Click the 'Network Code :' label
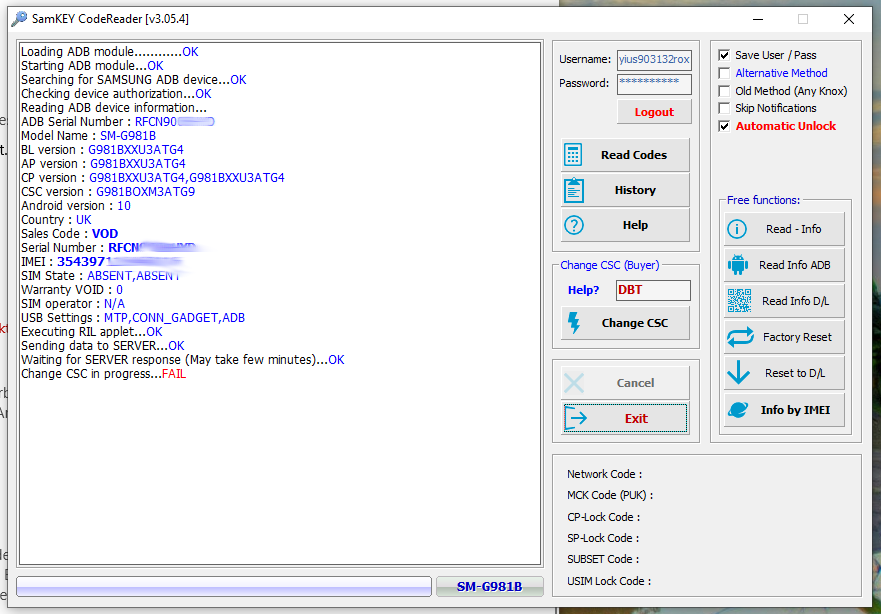Viewport: 881px width, 614px height. tap(604, 474)
